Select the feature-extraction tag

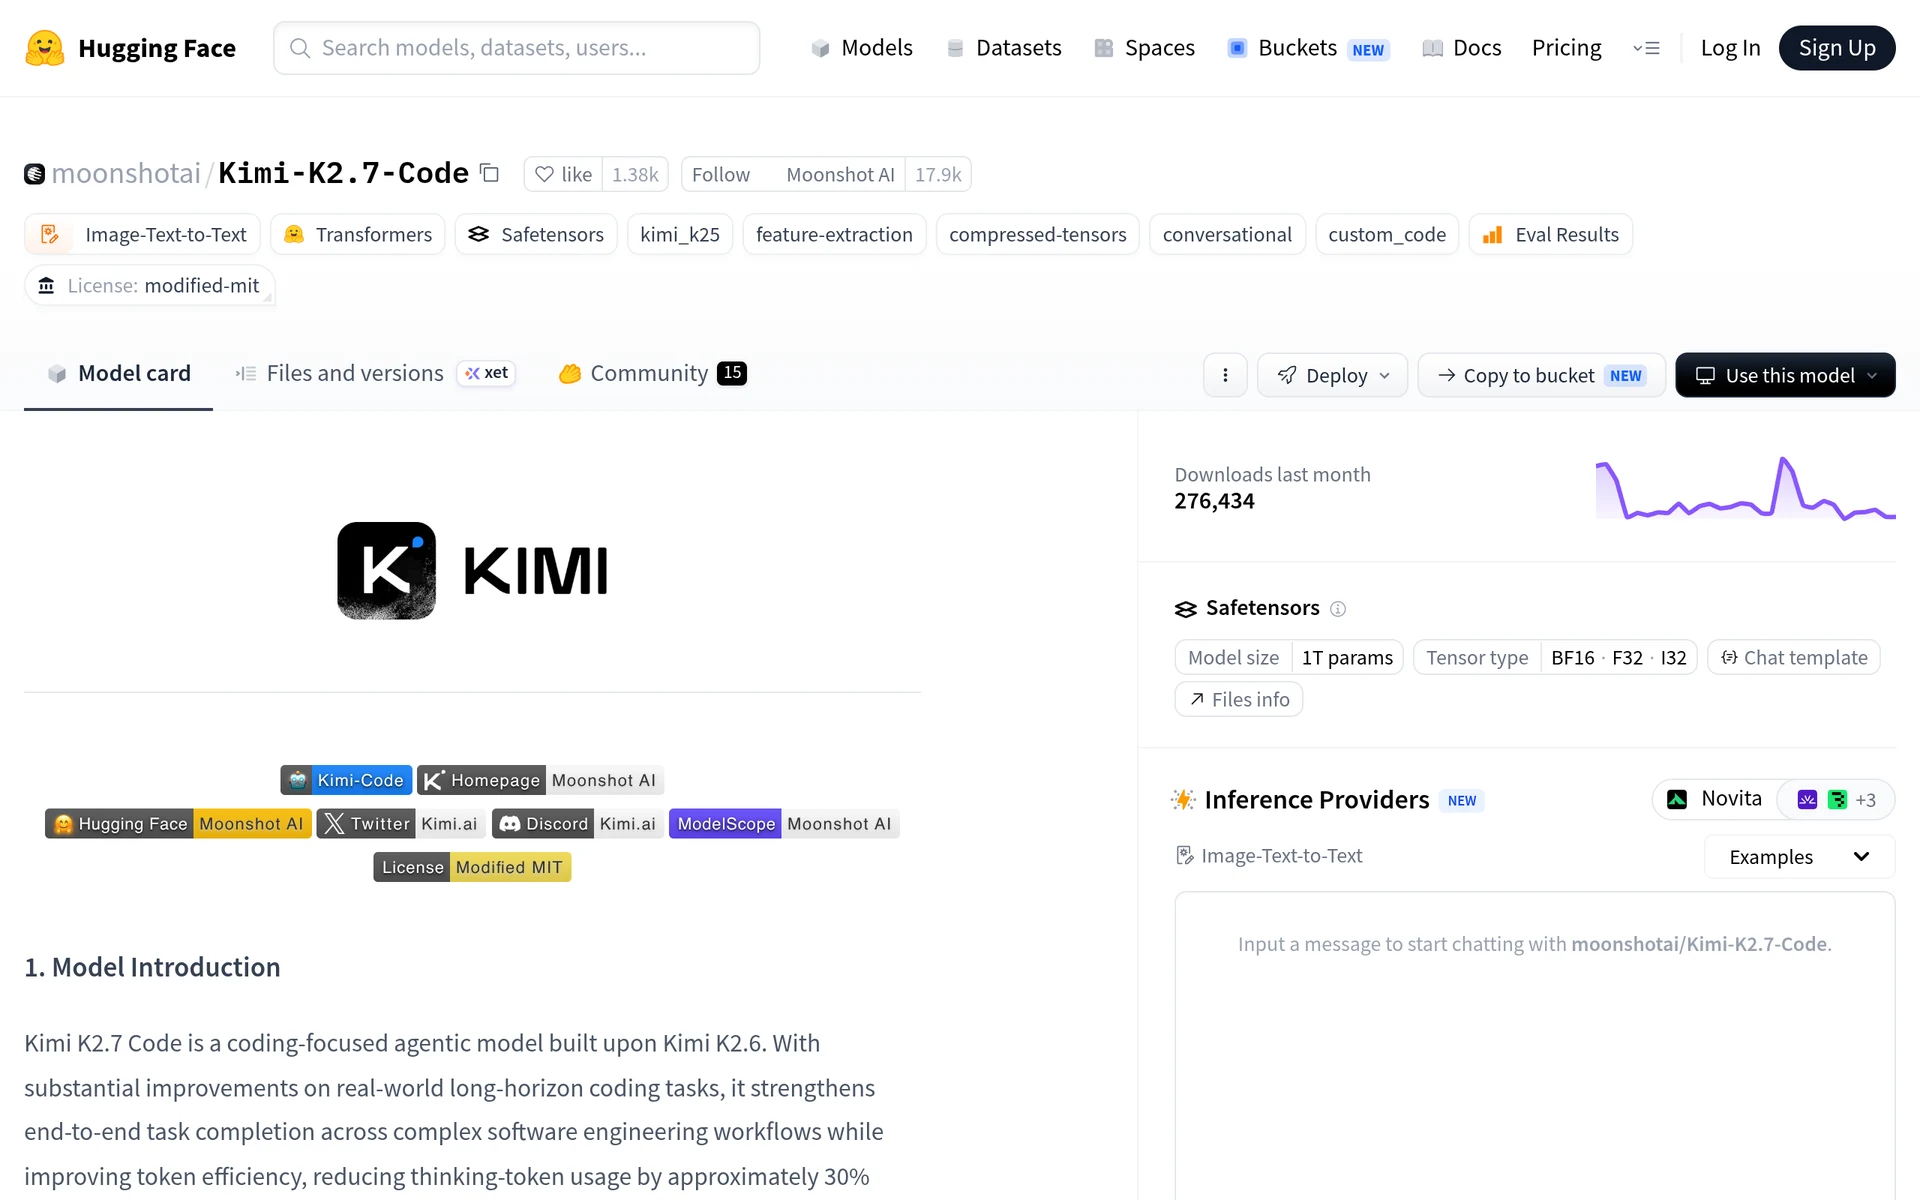(834, 234)
